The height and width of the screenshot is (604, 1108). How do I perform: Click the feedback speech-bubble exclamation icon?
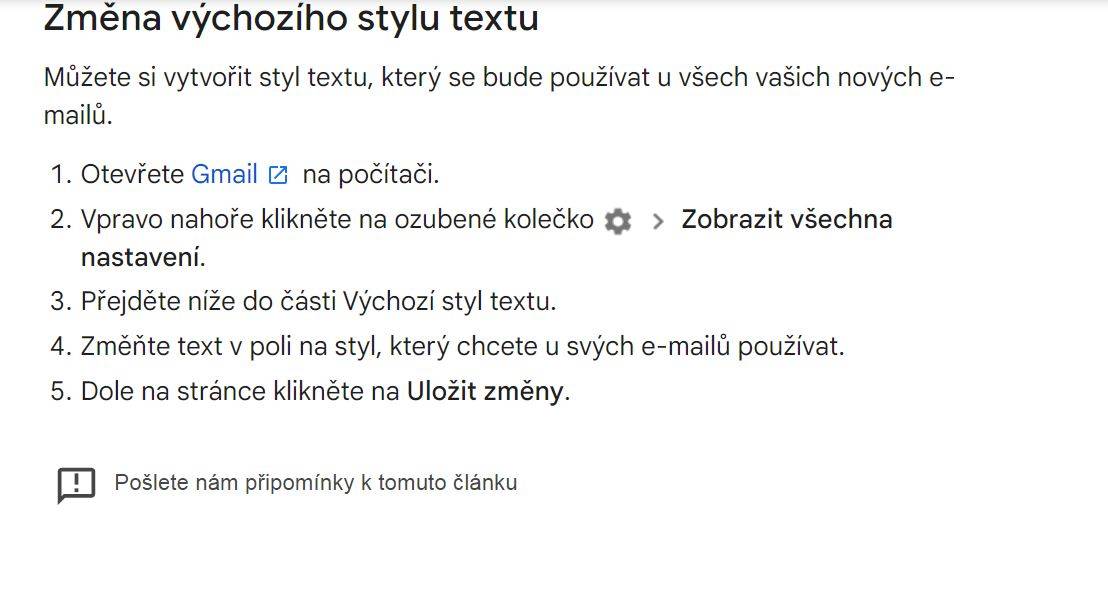pos(76,485)
